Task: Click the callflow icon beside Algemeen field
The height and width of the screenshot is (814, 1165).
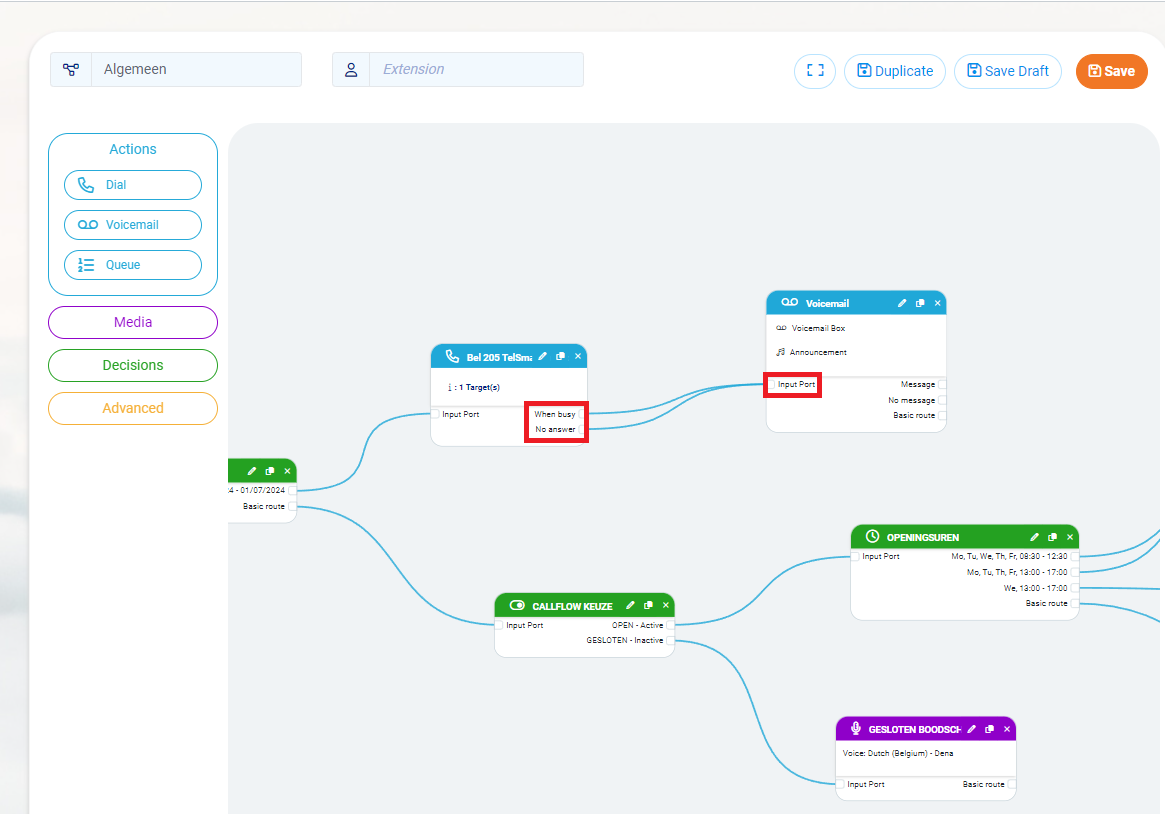Action: 70,70
